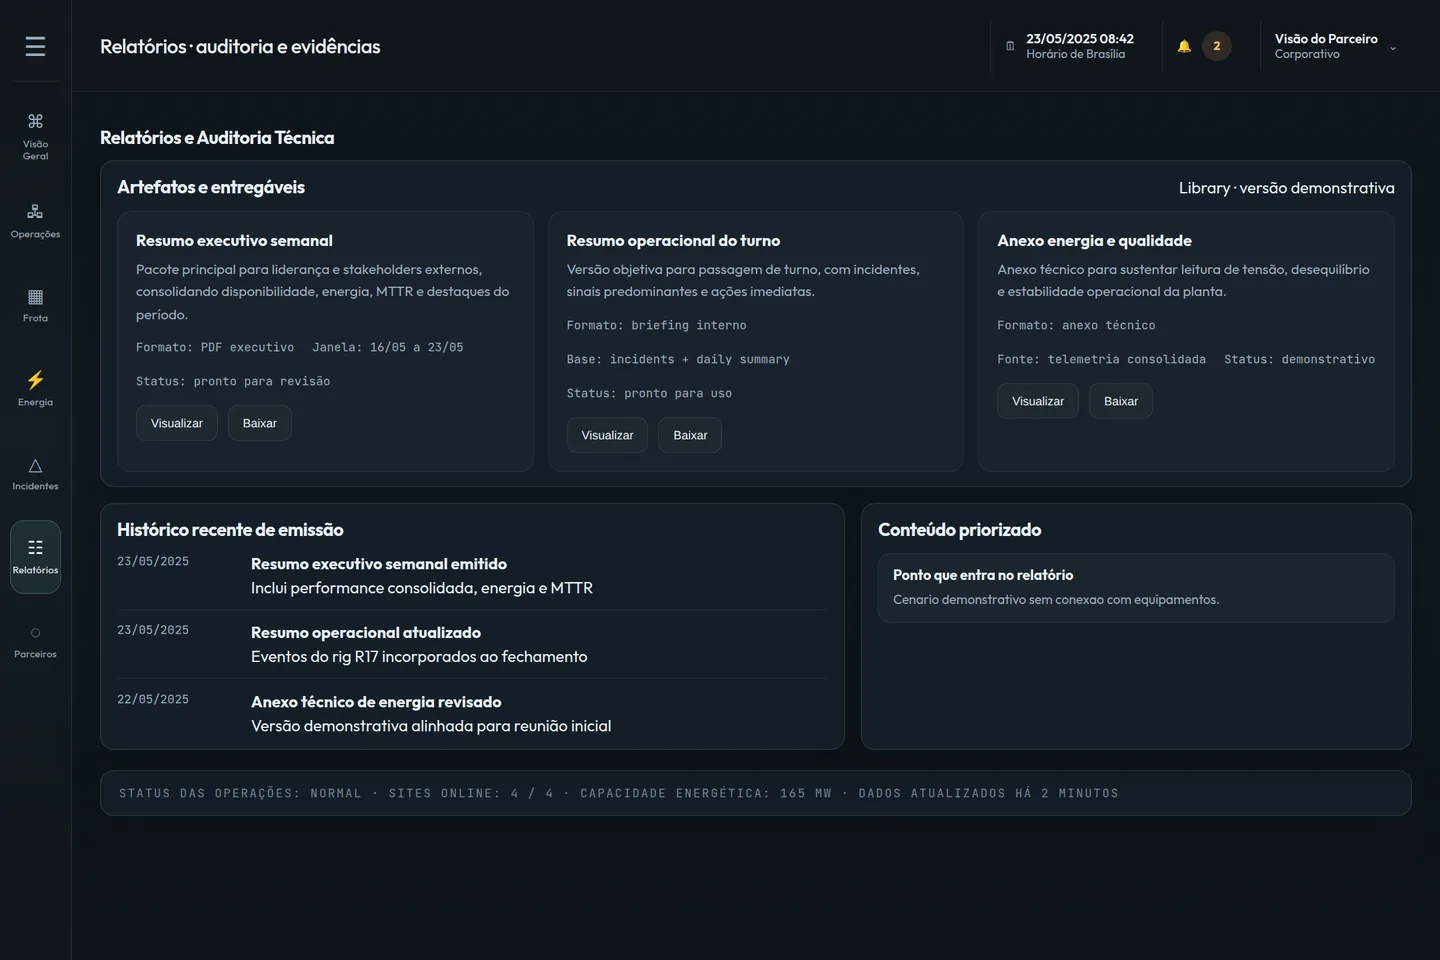Click the '22/05/2025' date in history
Viewport: 1440px width, 960px height.
[x=153, y=699]
